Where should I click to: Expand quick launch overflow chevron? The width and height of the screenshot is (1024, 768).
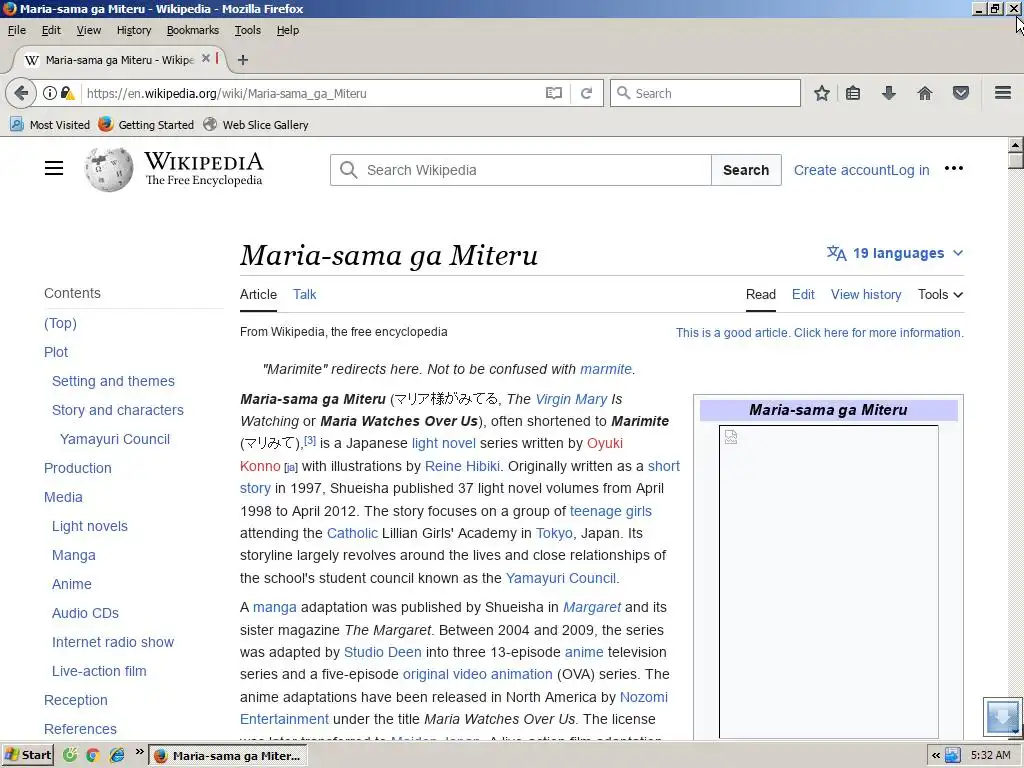pos(139,752)
